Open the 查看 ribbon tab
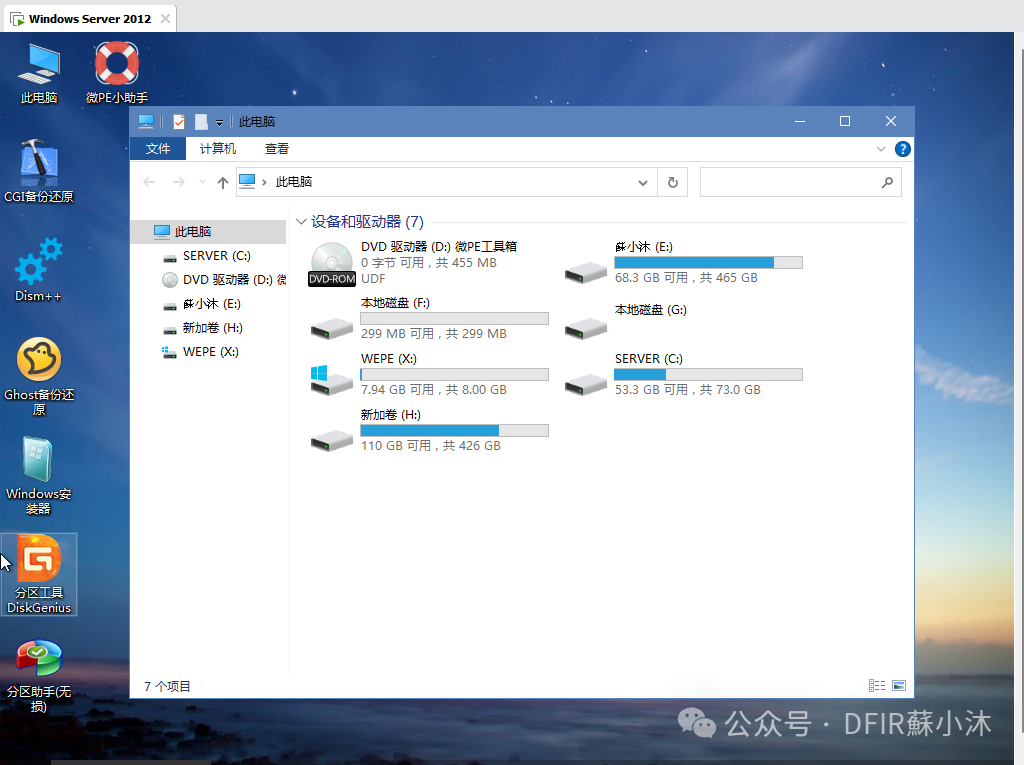This screenshot has height=765, width=1024. [x=277, y=149]
